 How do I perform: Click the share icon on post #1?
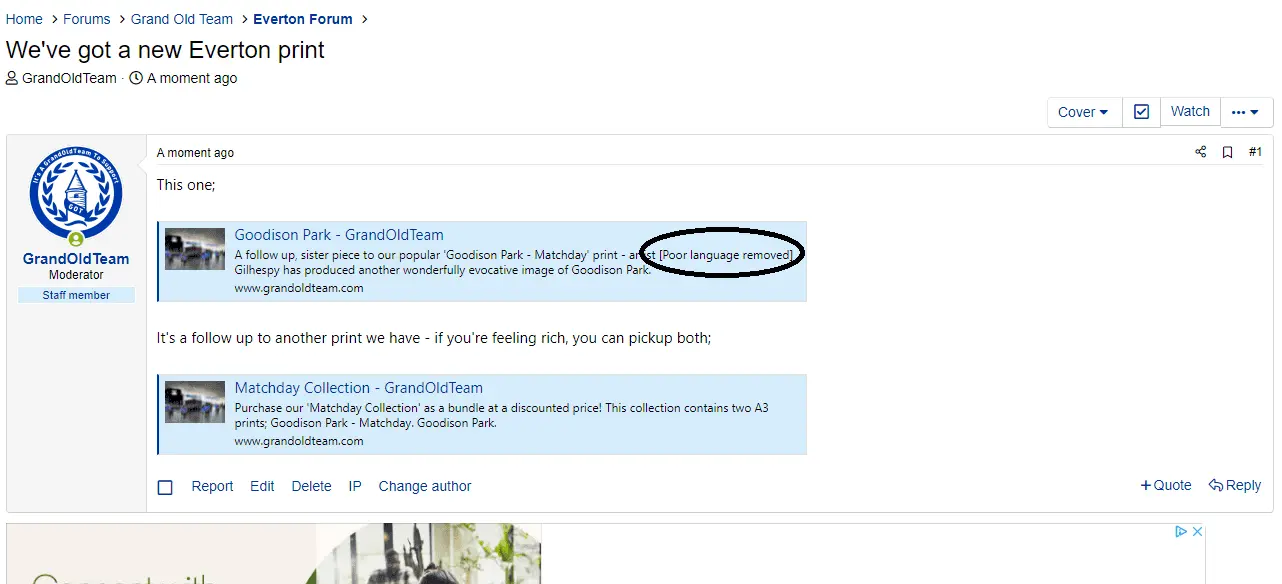point(1200,153)
